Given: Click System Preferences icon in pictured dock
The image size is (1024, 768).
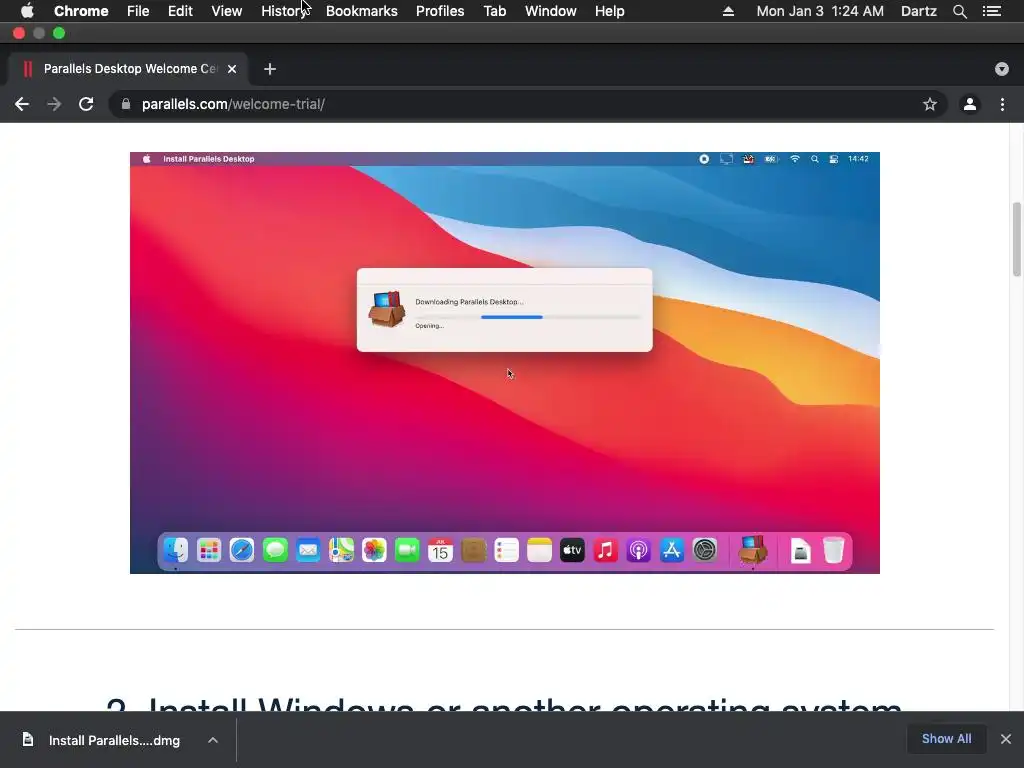Looking at the screenshot, I should 705,551.
